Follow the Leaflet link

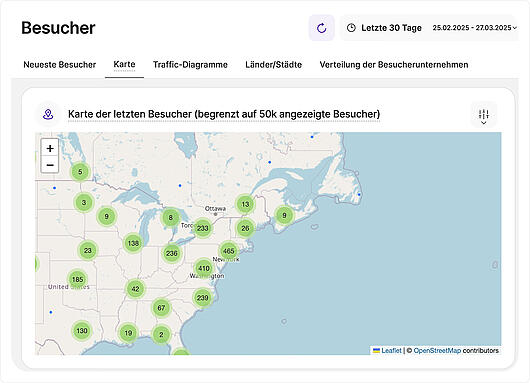(391, 351)
